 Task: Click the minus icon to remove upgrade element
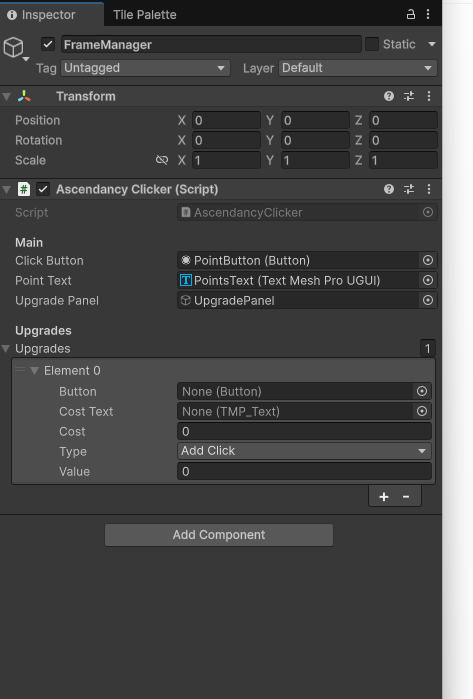[x=406, y=497]
